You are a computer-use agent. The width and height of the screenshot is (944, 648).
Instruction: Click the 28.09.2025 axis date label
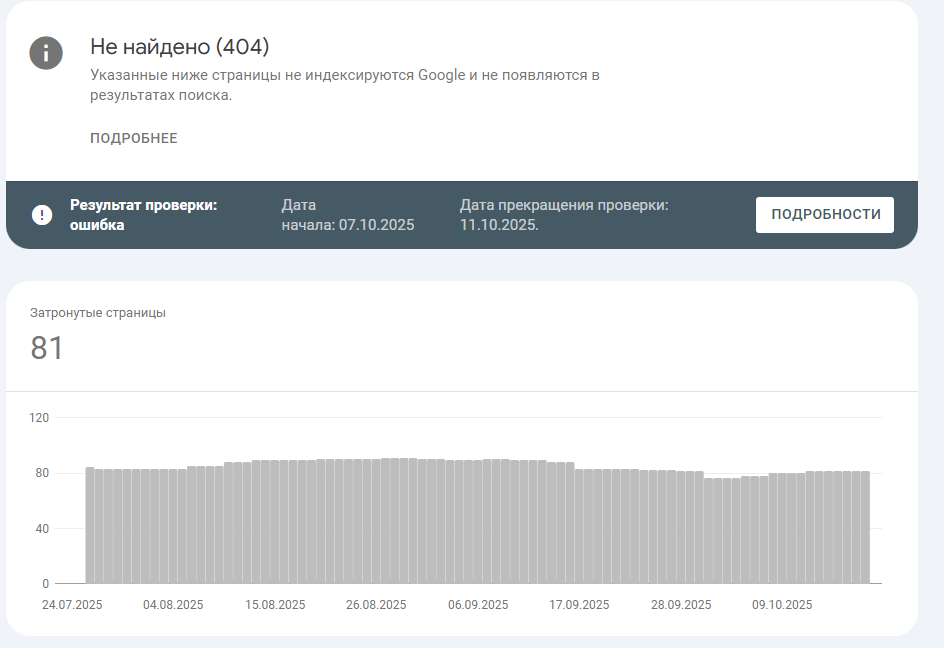[x=681, y=605]
